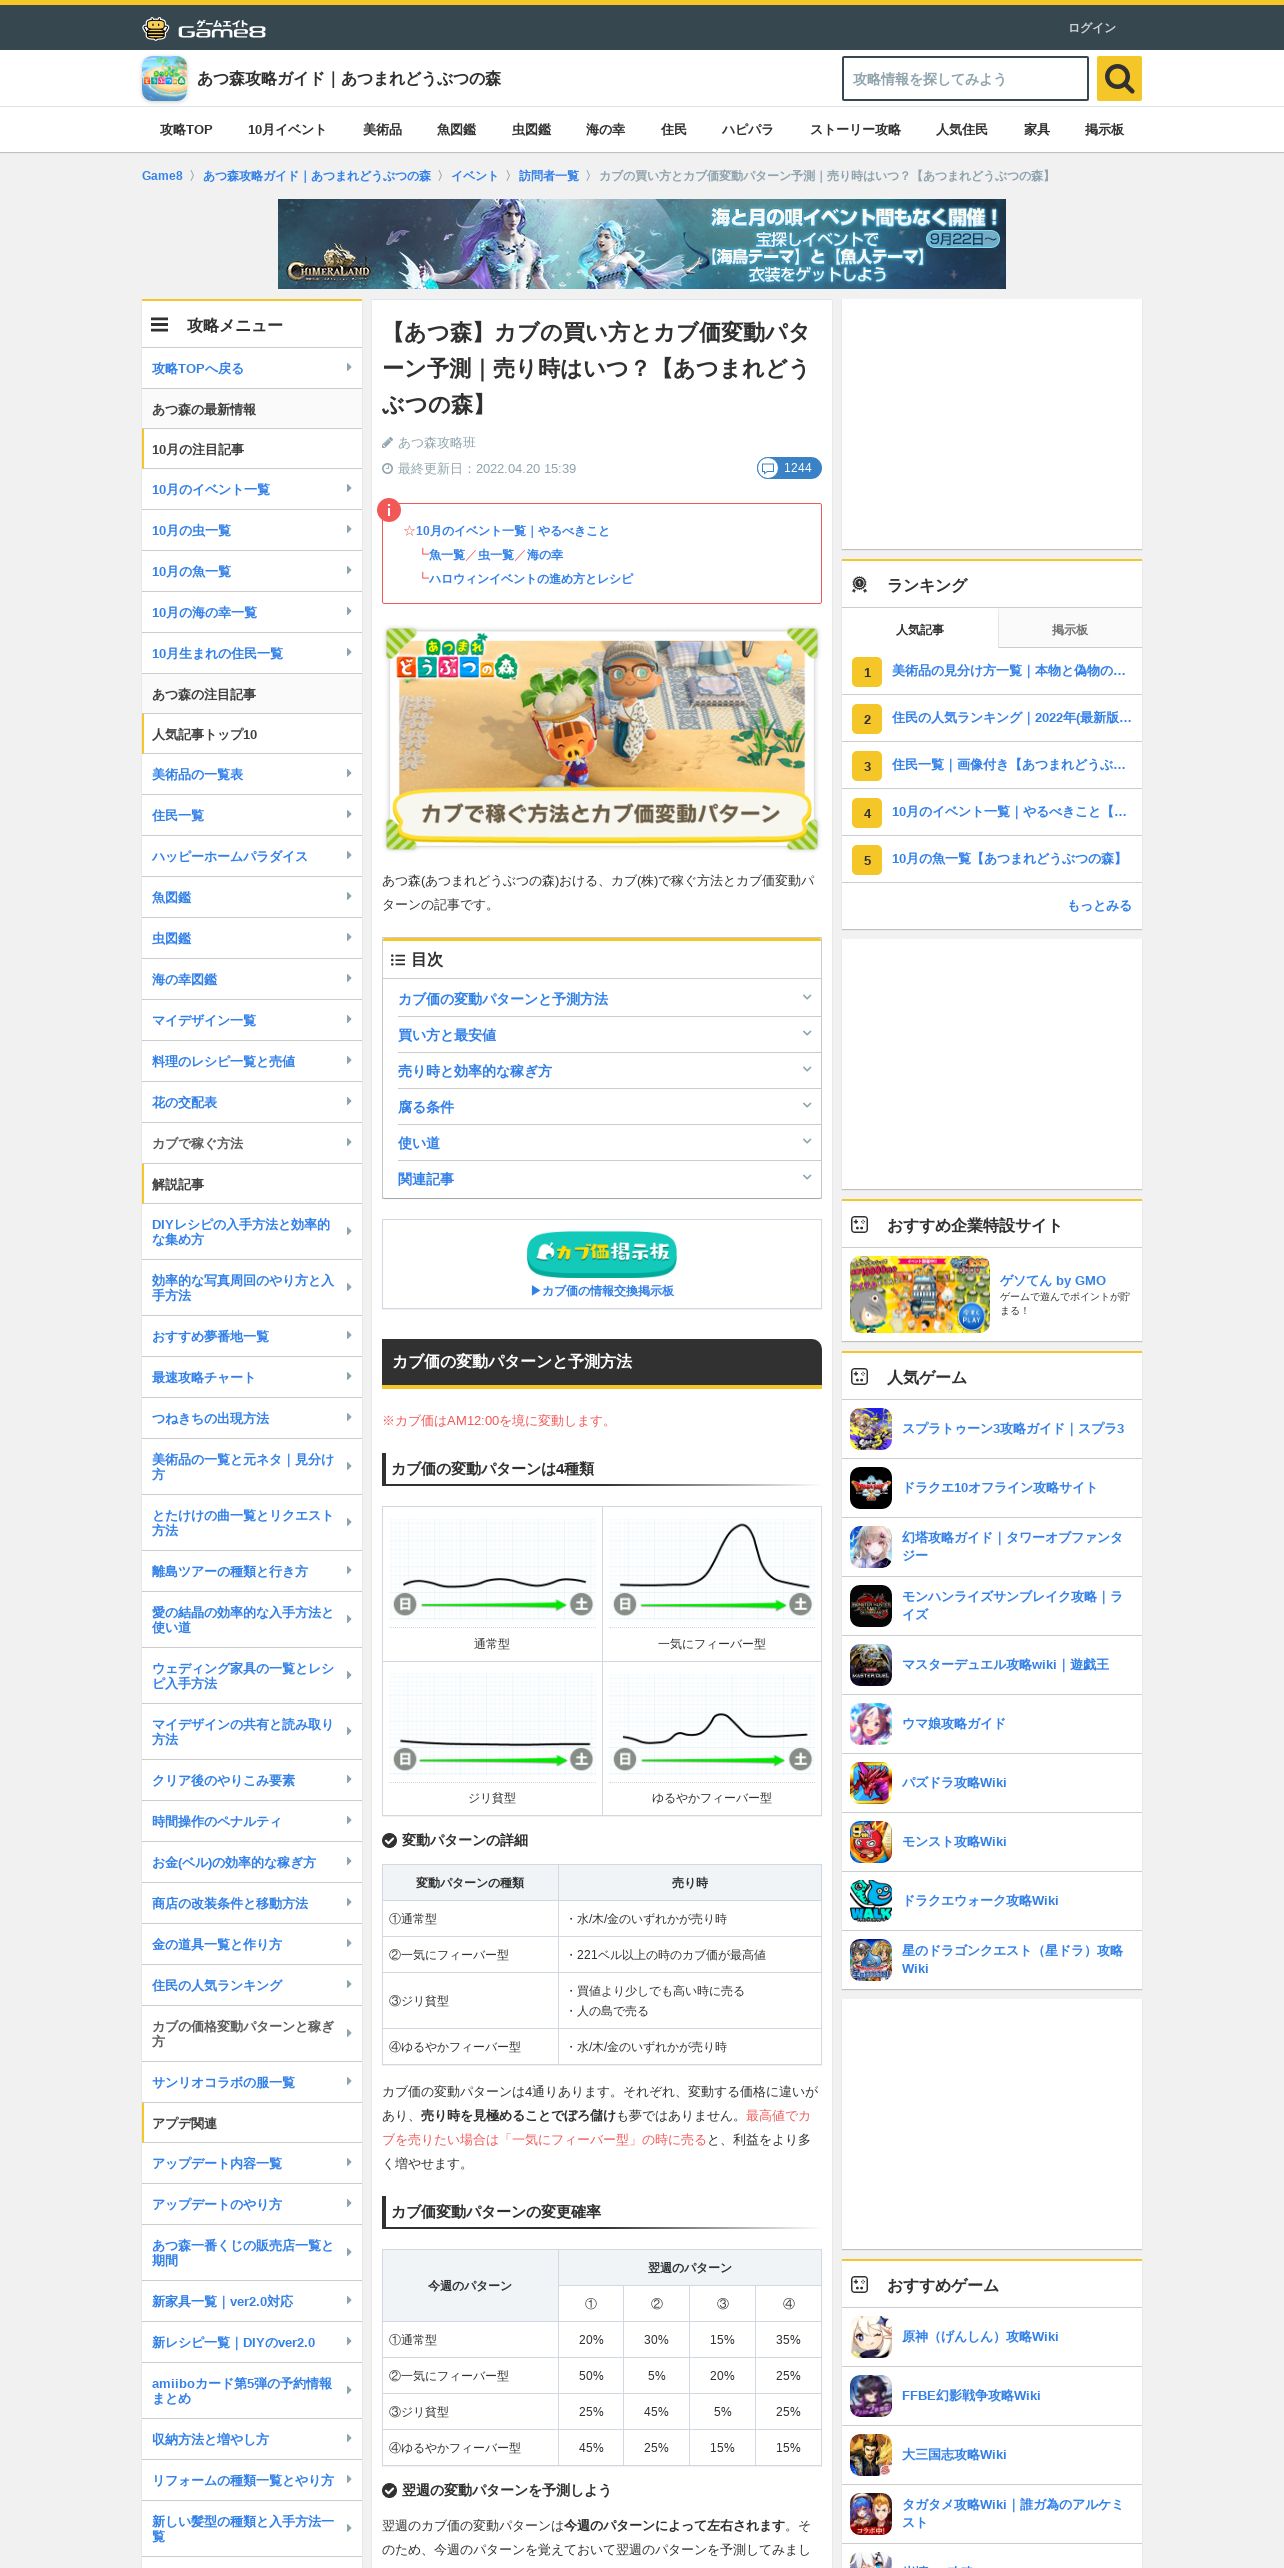Click the ゆるやかフィーバー型 pattern graph image

(x=712, y=1722)
